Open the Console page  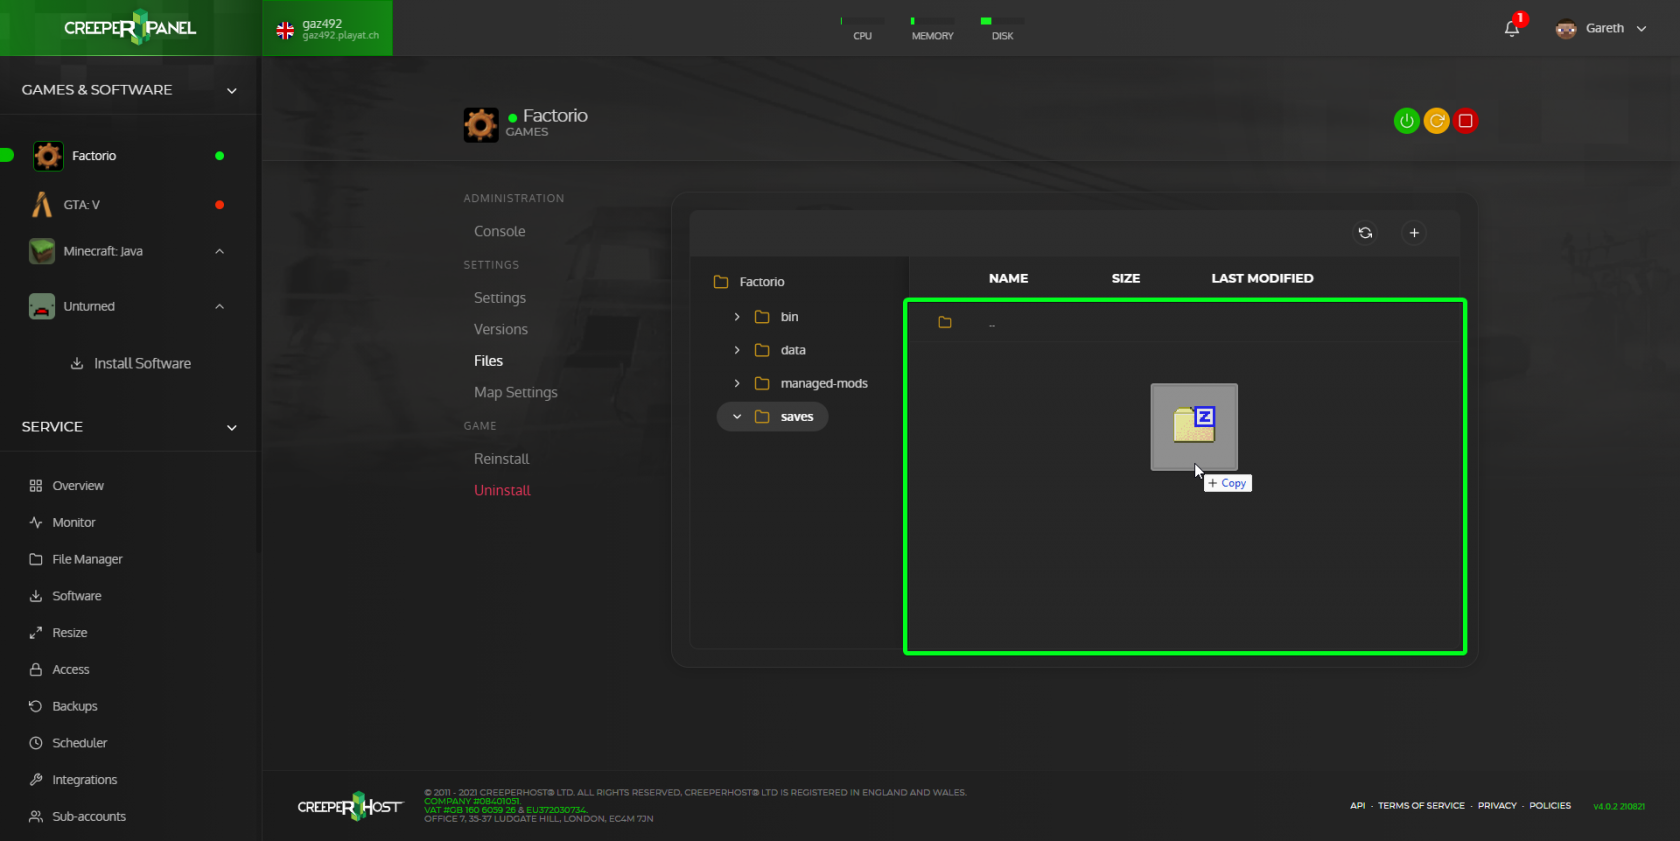click(500, 231)
